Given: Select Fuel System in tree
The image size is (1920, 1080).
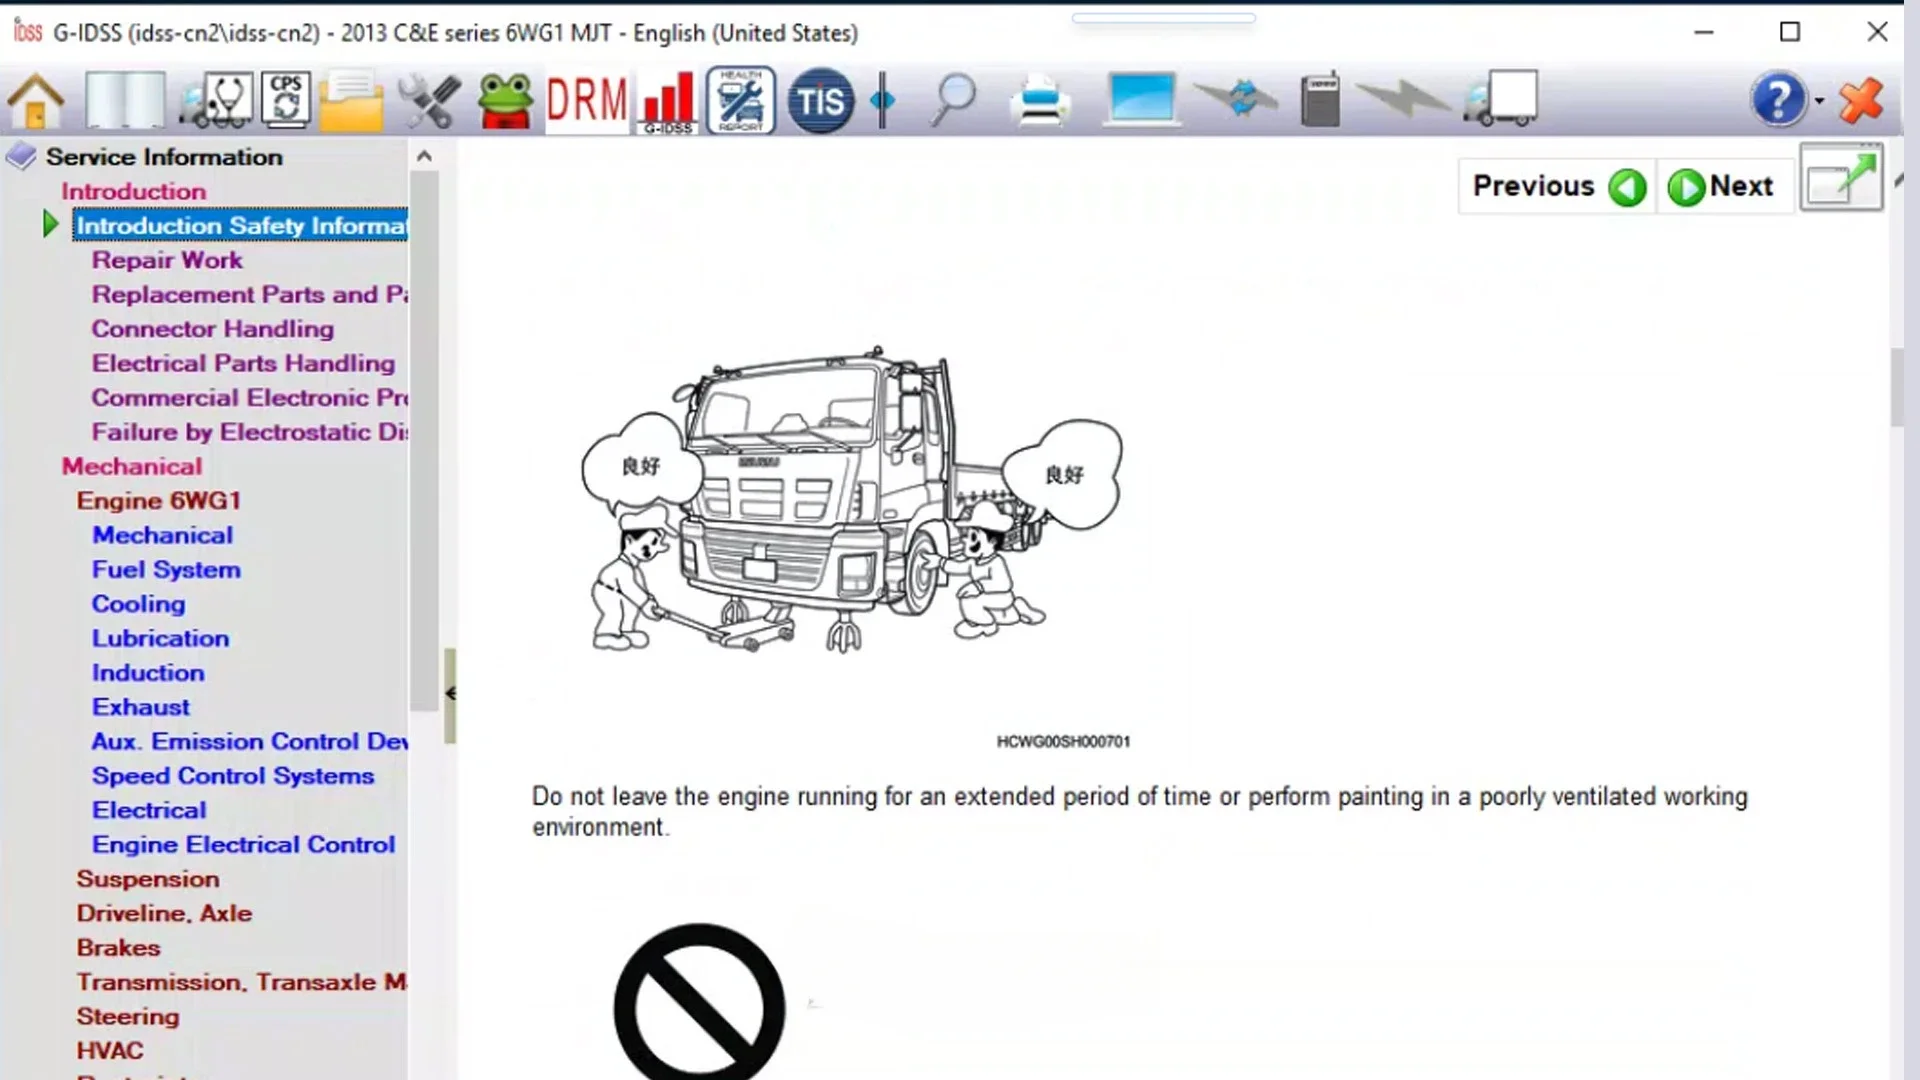Looking at the screenshot, I should point(166,570).
